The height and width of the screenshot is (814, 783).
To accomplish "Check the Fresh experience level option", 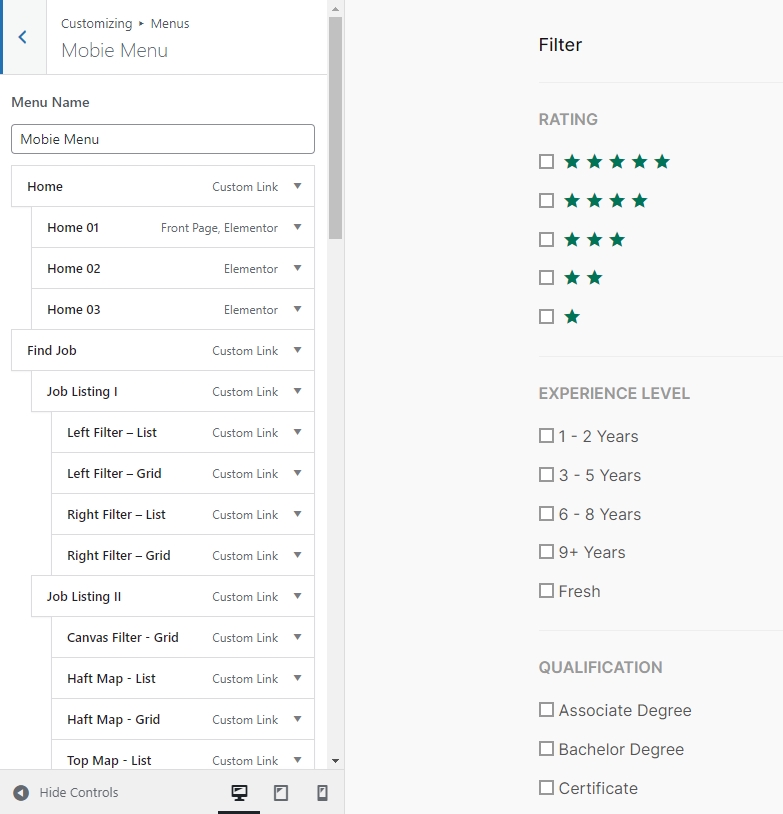I will click(x=546, y=591).
